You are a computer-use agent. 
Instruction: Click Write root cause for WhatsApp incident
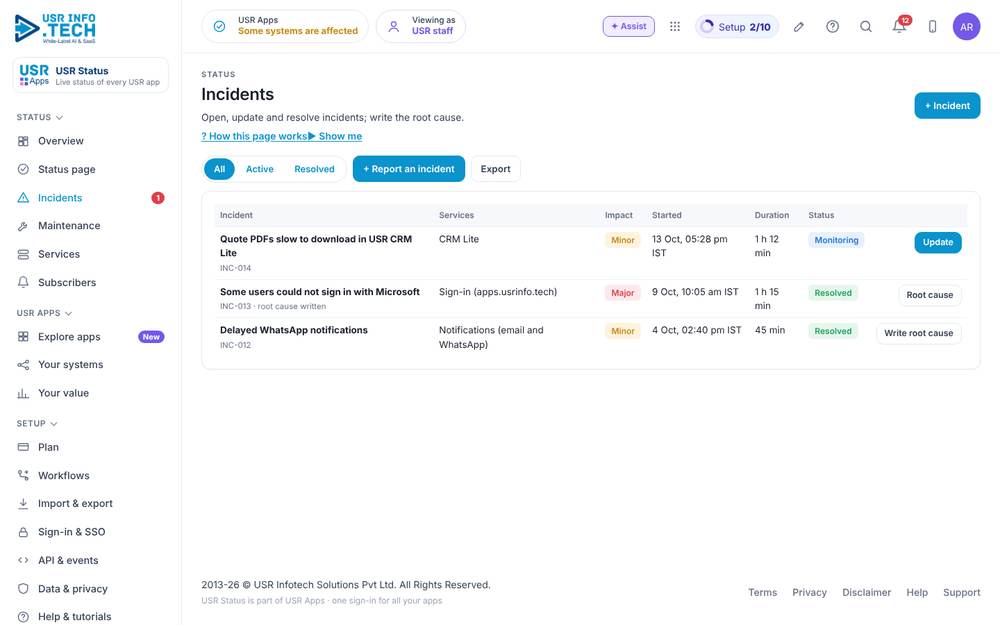point(918,333)
